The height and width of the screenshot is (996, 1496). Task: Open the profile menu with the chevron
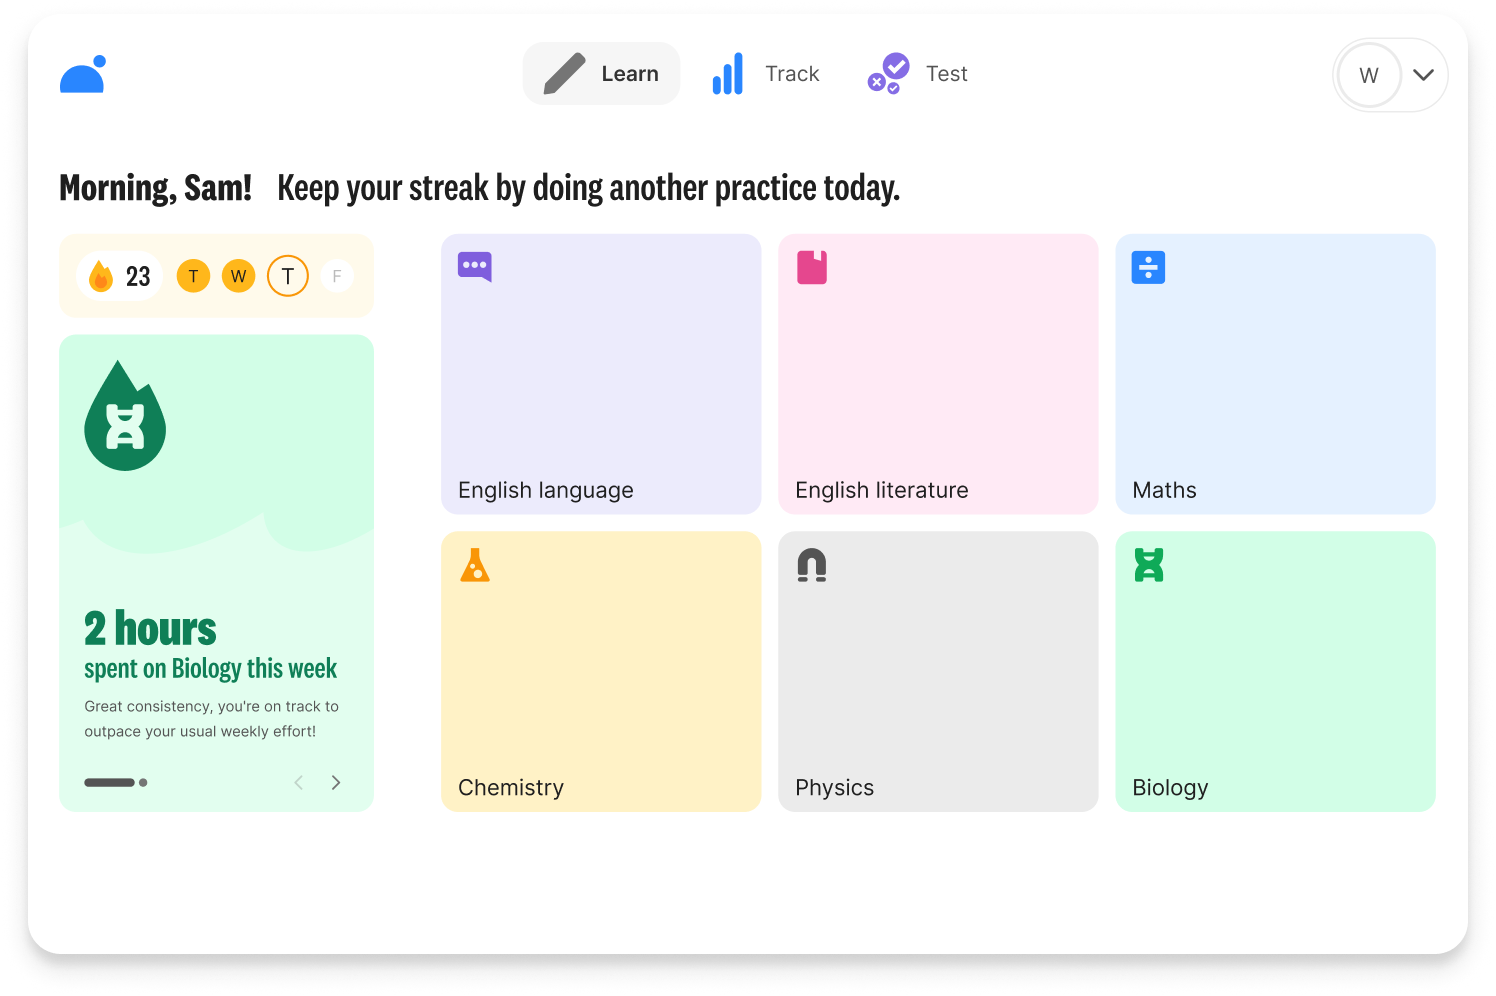(1421, 75)
